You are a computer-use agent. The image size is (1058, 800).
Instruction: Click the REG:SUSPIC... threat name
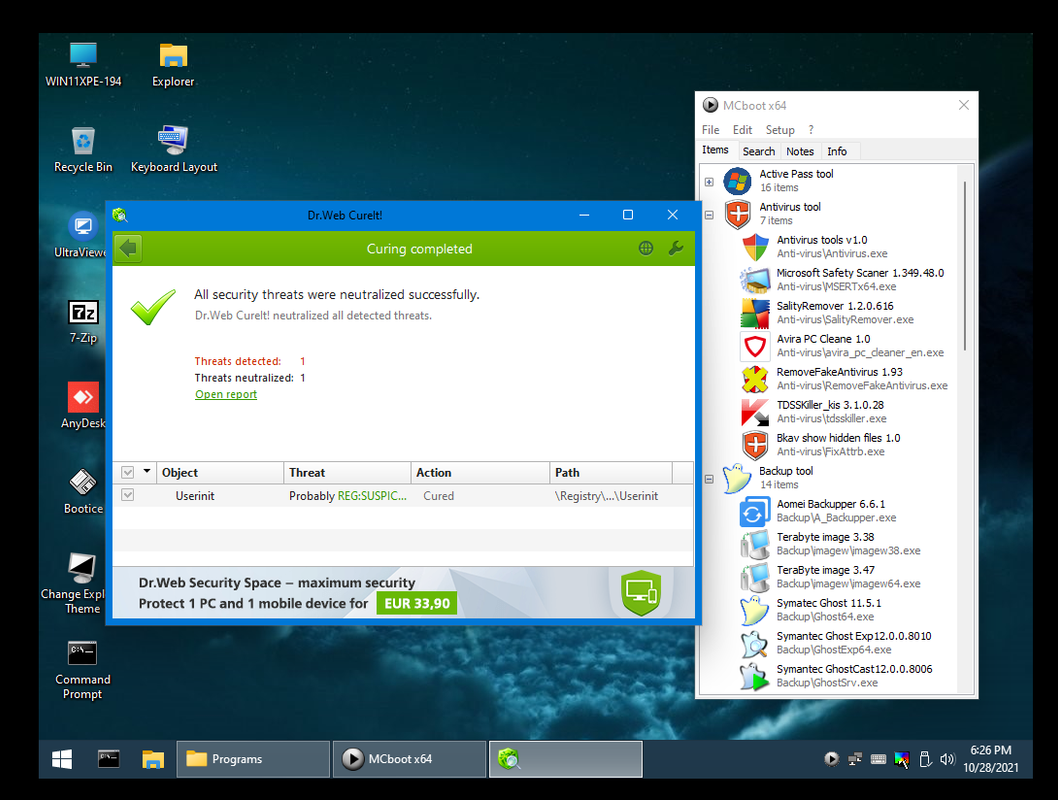[372, 496]
